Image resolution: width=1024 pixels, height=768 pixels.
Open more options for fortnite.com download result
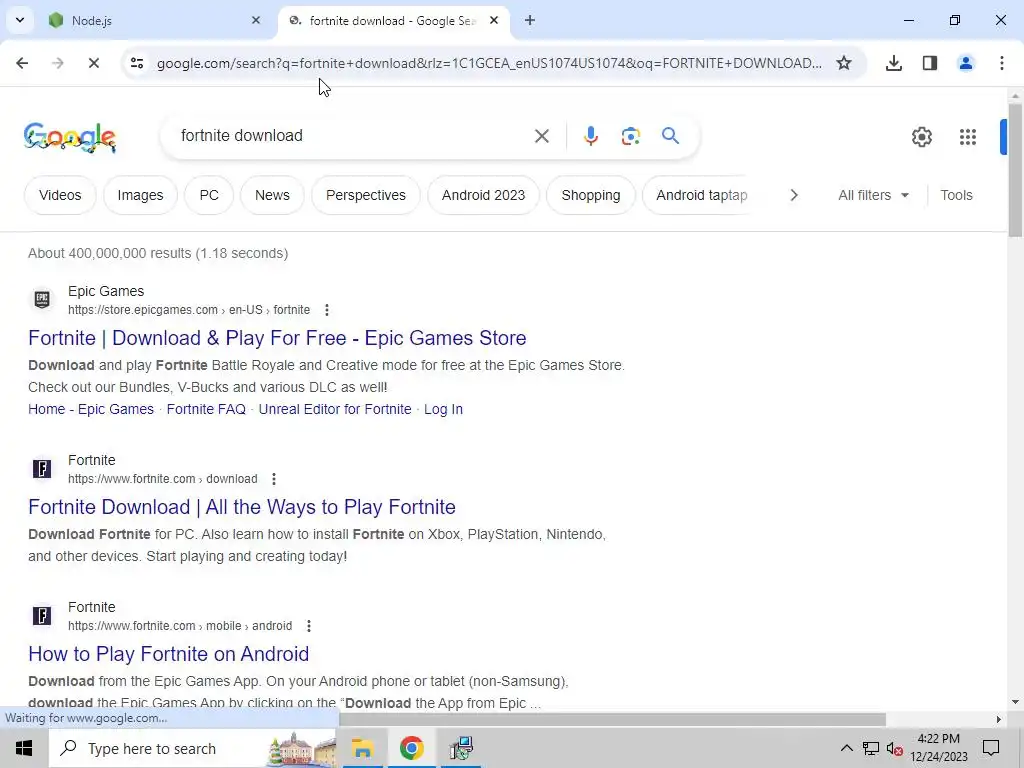[x=274, y=479]
